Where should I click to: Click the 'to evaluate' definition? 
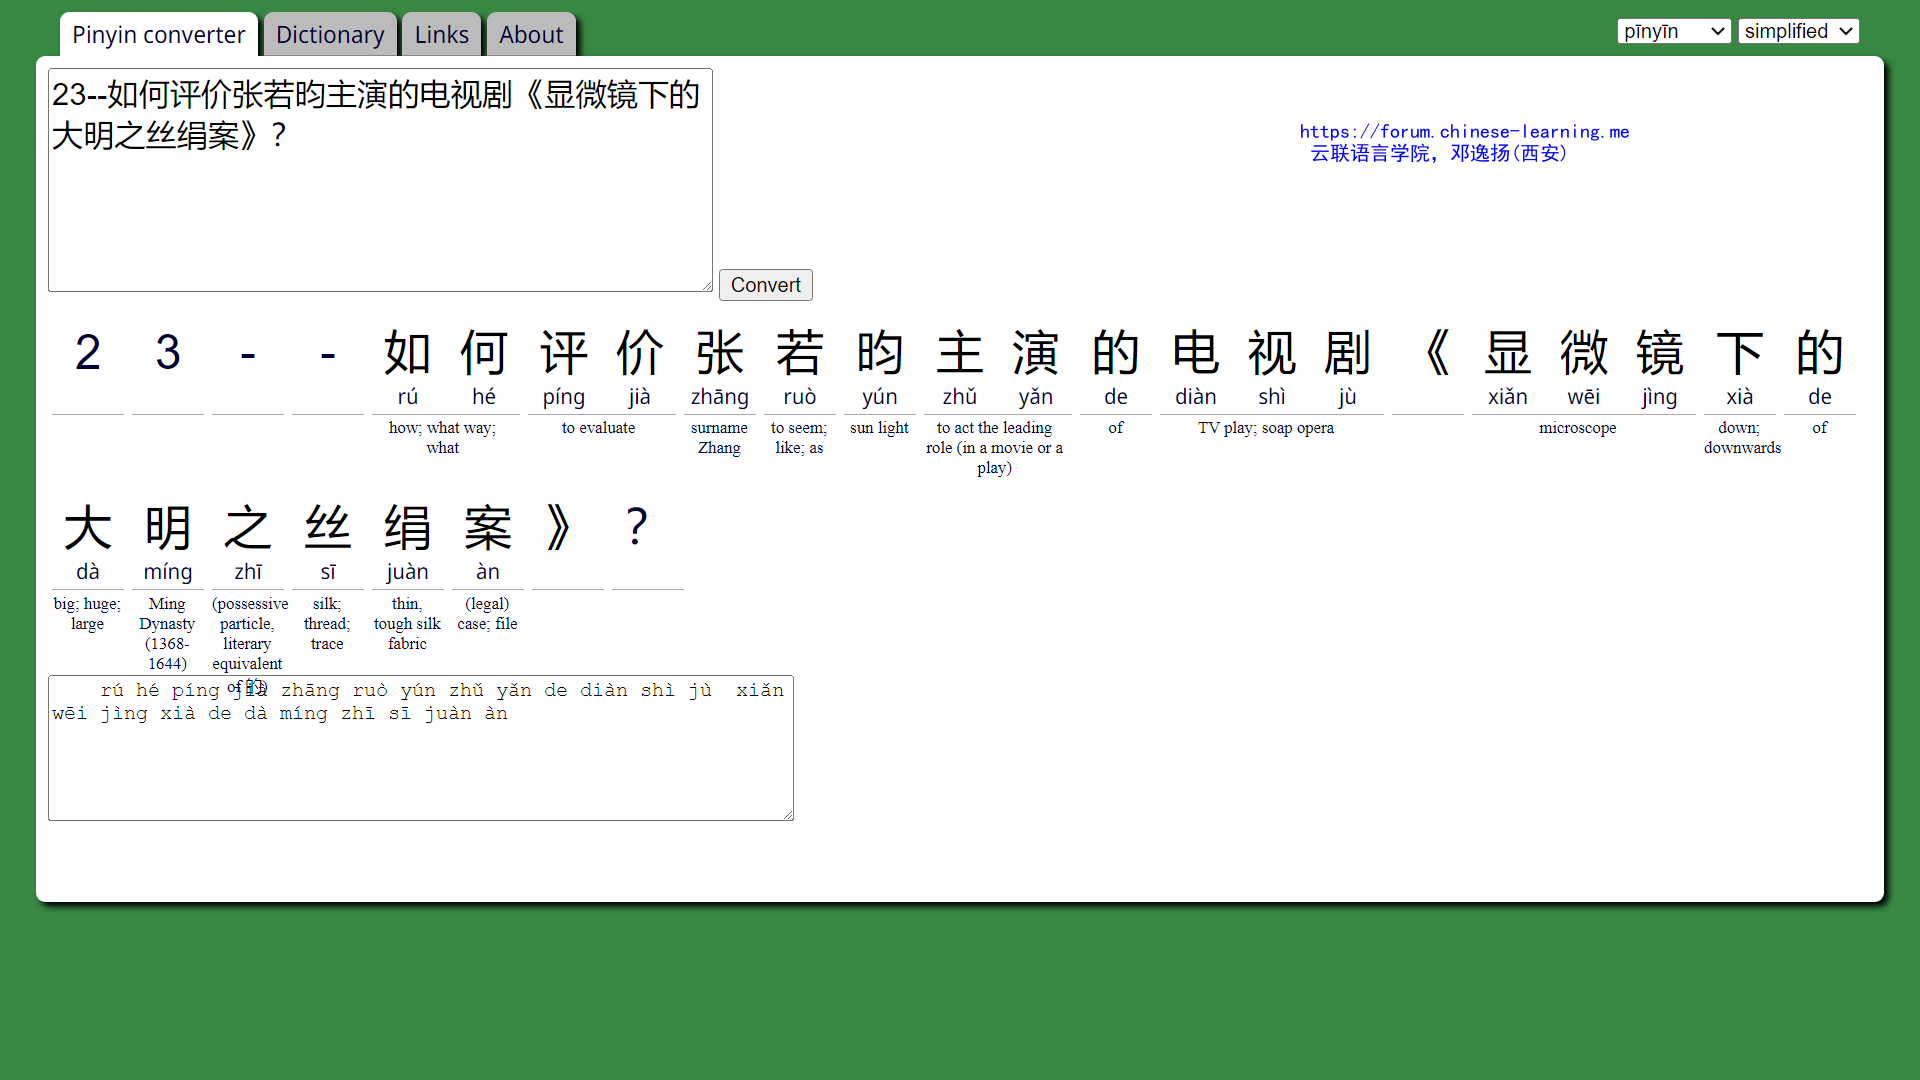[x=598, y=428]
